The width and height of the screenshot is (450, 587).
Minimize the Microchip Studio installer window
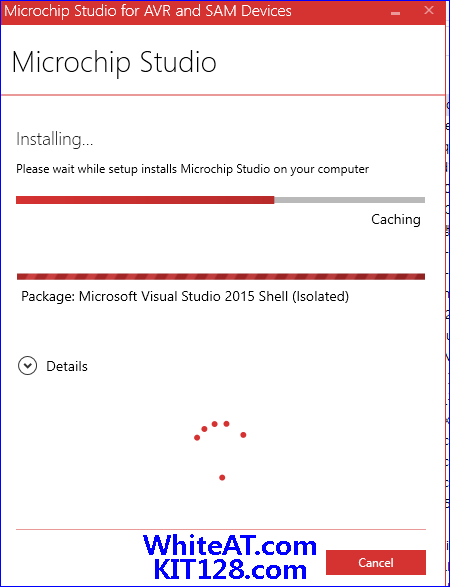[x=395, y=13]
